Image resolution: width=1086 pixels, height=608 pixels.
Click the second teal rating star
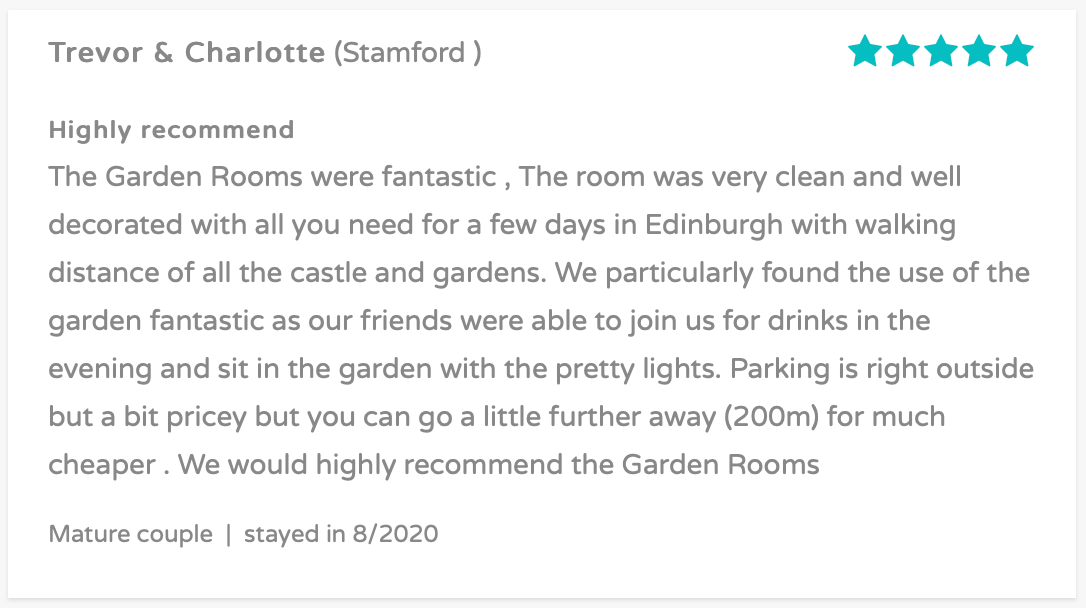click(x=903, y=51)
